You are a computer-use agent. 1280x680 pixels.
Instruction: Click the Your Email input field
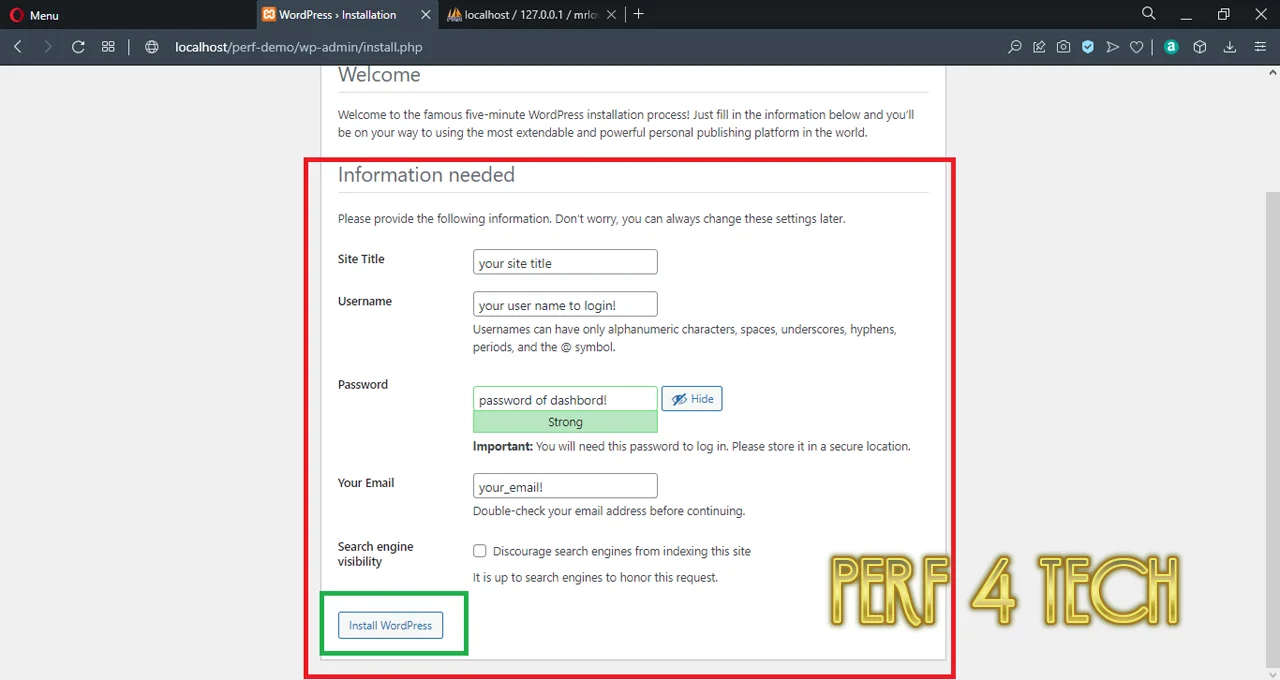565,486
